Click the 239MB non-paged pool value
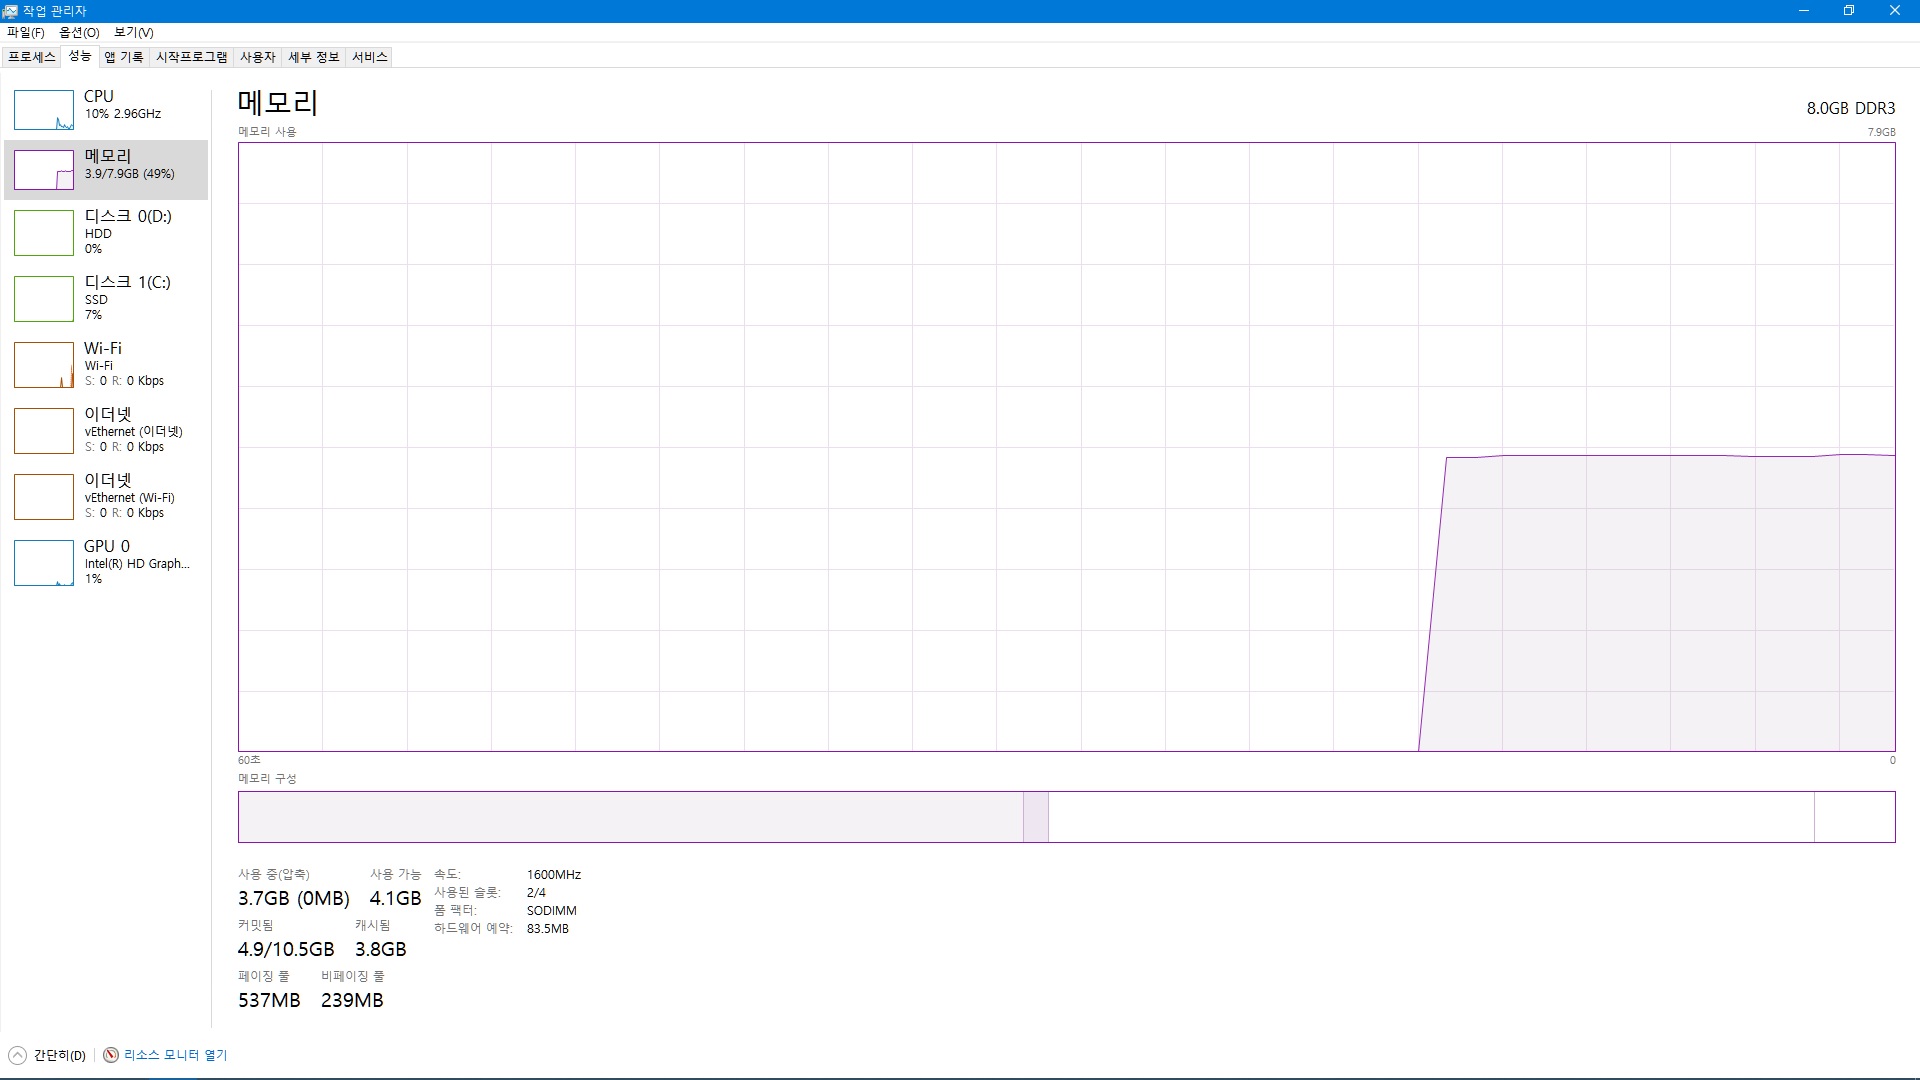 (x=352, y=1000)
